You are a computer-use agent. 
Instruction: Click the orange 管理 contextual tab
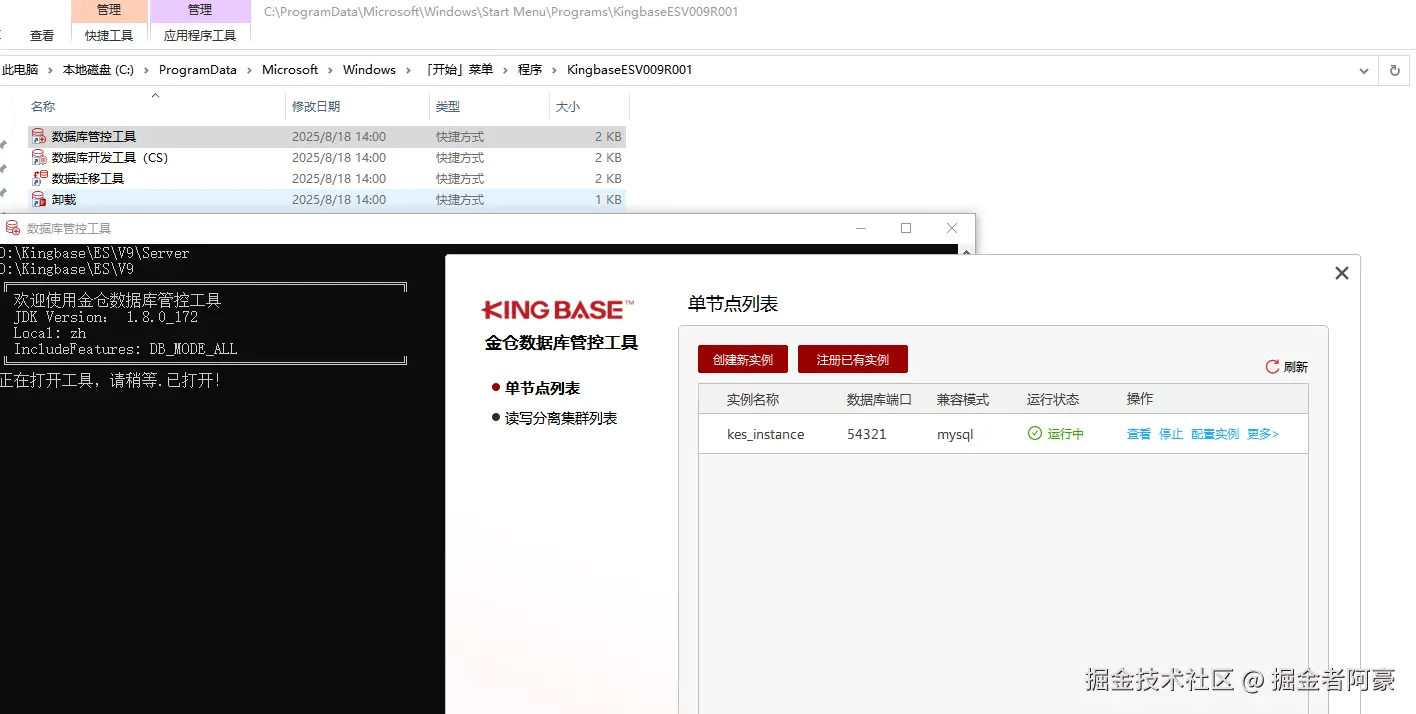[x=109, y=10]
